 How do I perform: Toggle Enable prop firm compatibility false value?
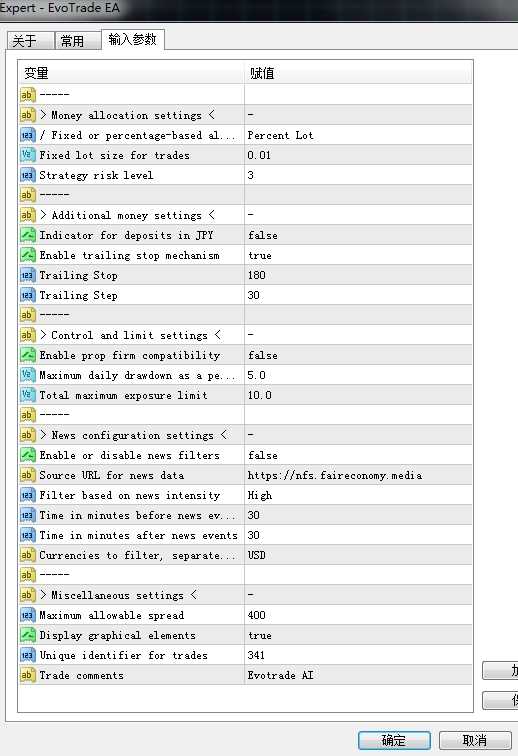358,355
